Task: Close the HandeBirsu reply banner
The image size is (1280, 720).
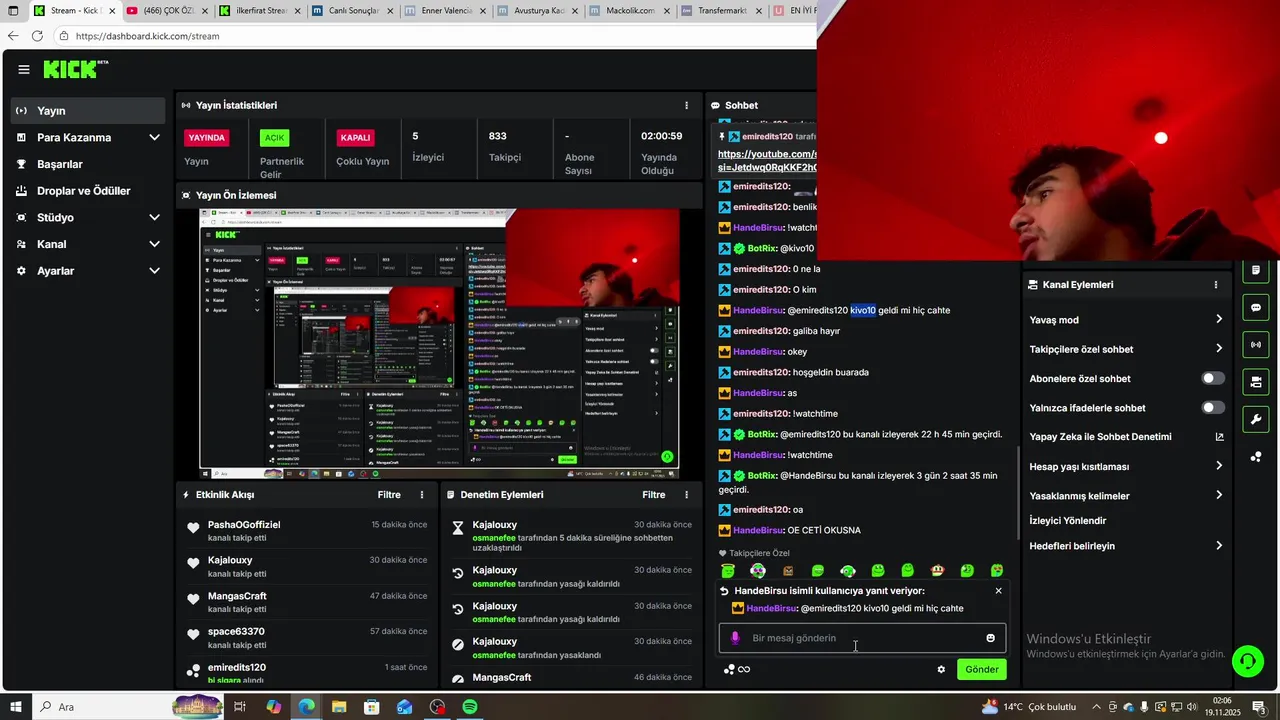Action: coord(998,591)
